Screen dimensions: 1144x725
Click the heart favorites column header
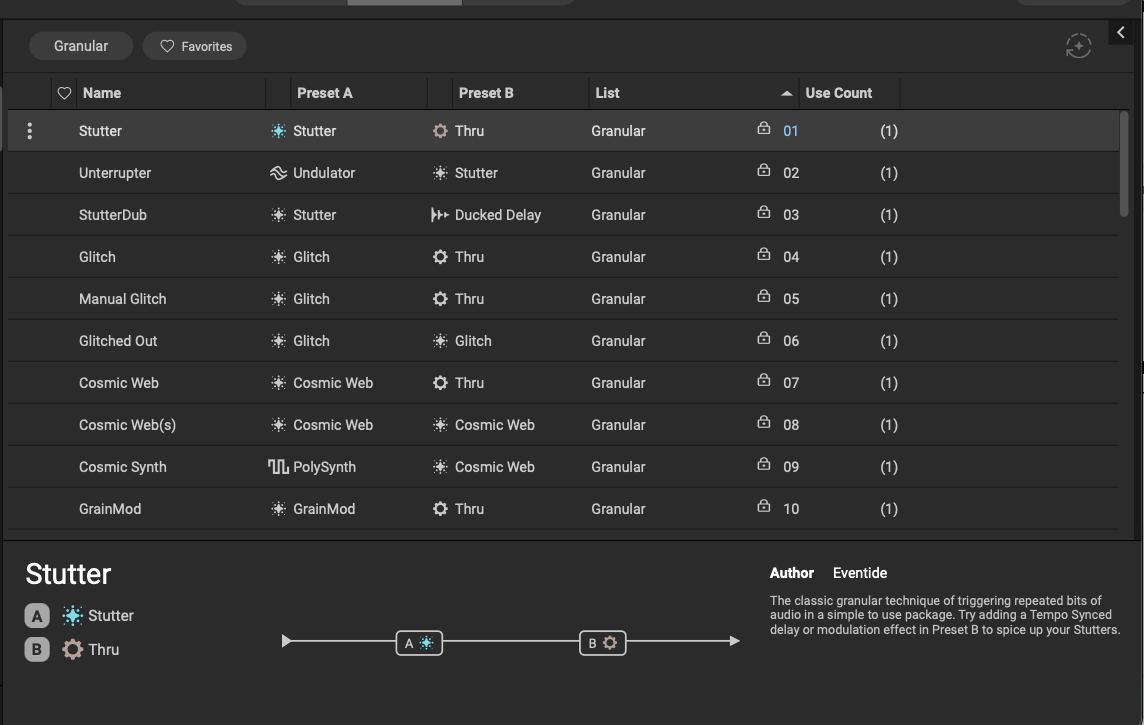coord(64,93)
